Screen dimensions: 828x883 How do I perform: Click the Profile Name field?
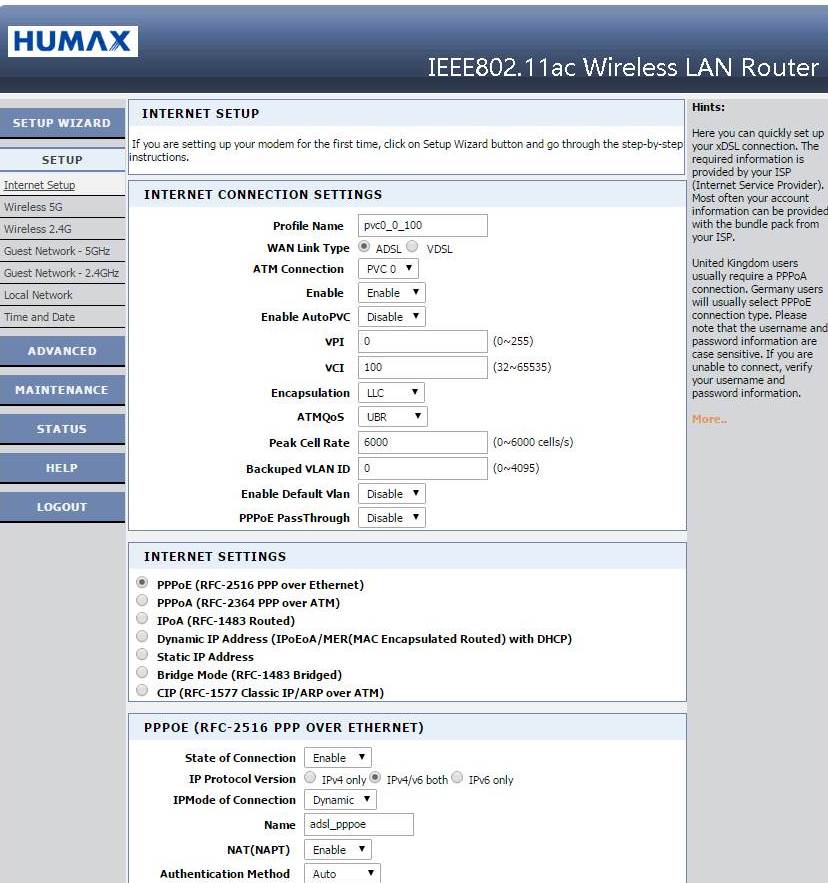point(422,225)
